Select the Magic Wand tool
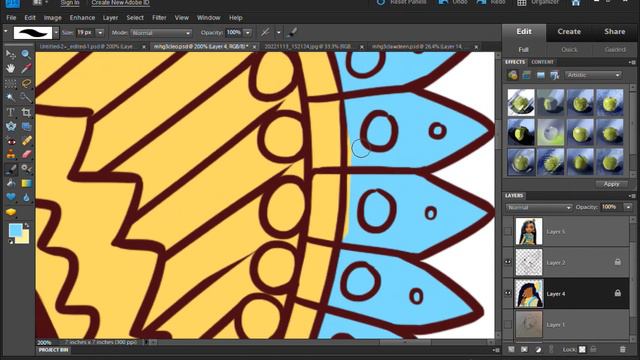Viewport: 640px width, 360px height. click(11, 98)
